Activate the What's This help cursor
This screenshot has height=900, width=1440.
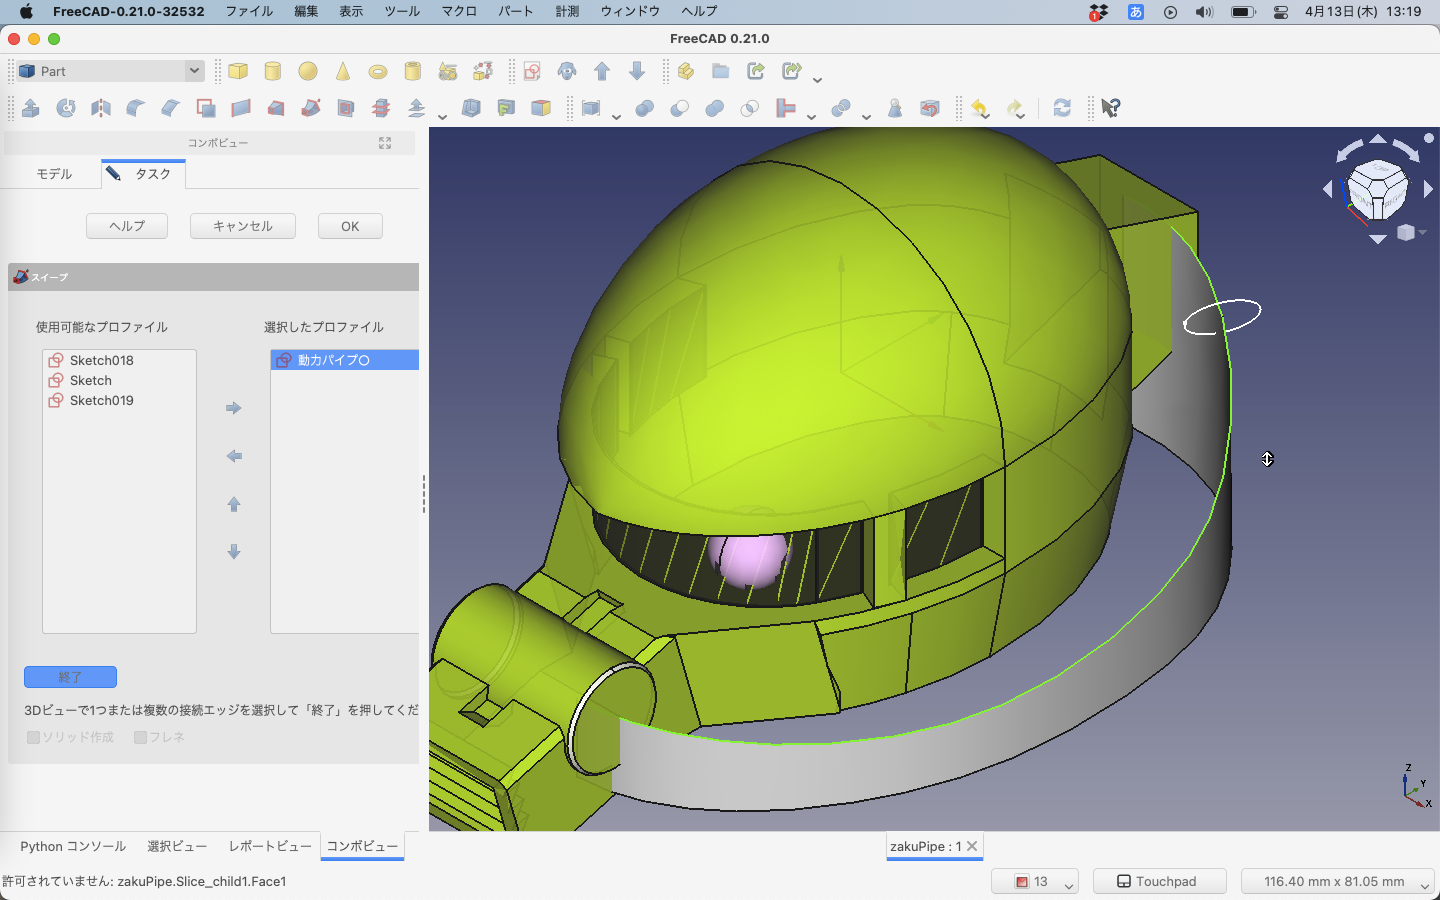tap(1110, 108)
